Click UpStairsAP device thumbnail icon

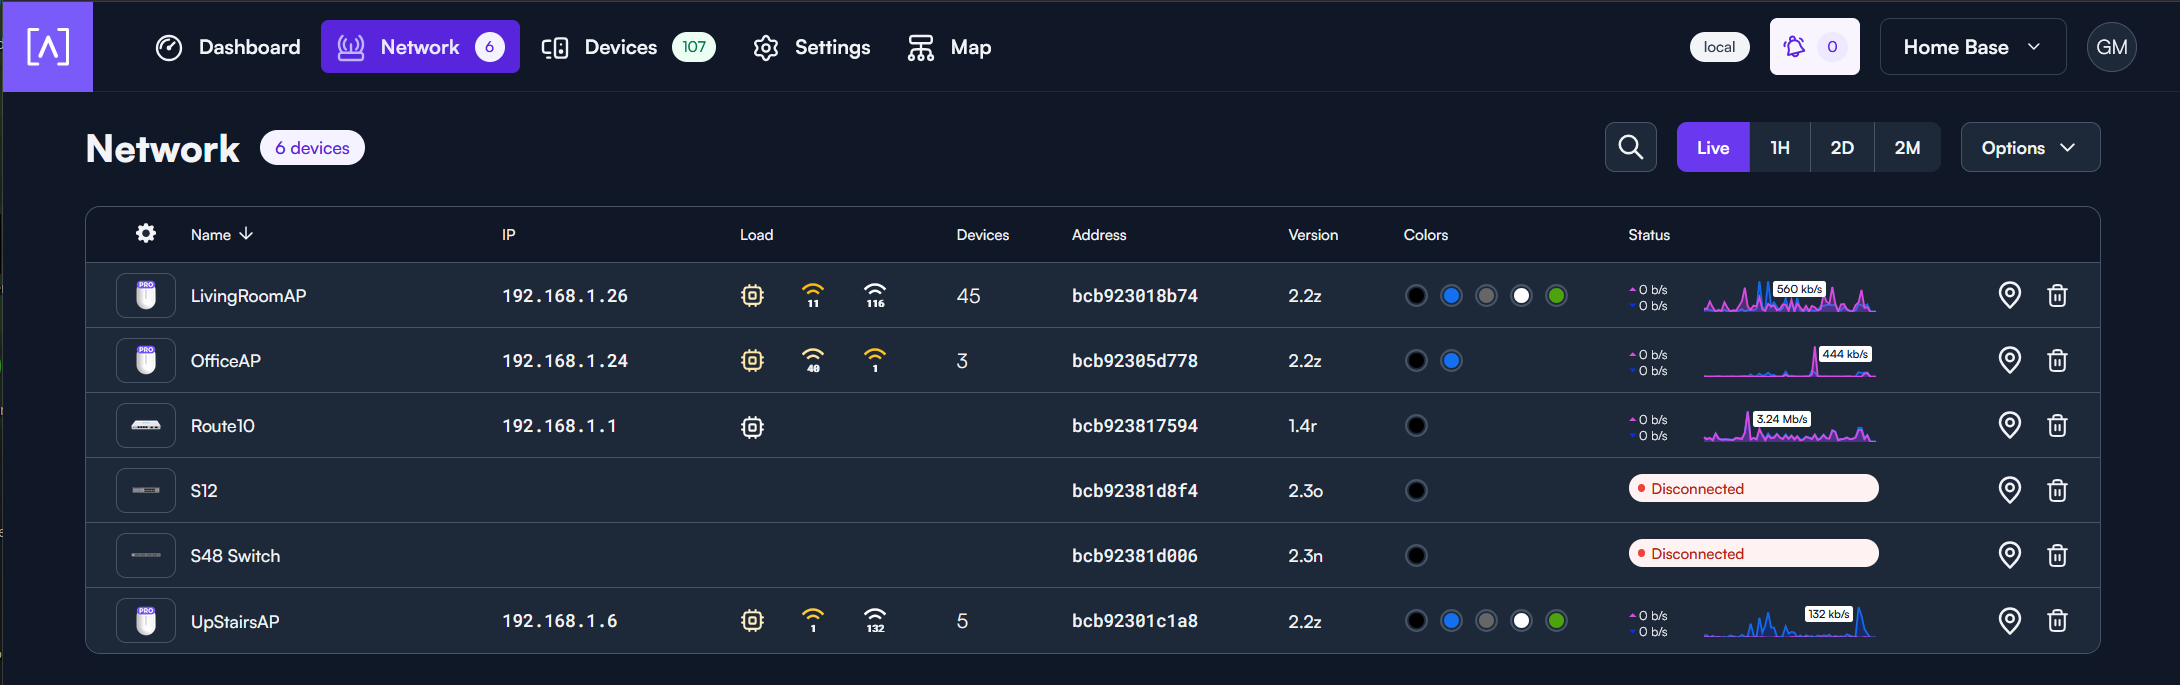click(x=146, y=621)
